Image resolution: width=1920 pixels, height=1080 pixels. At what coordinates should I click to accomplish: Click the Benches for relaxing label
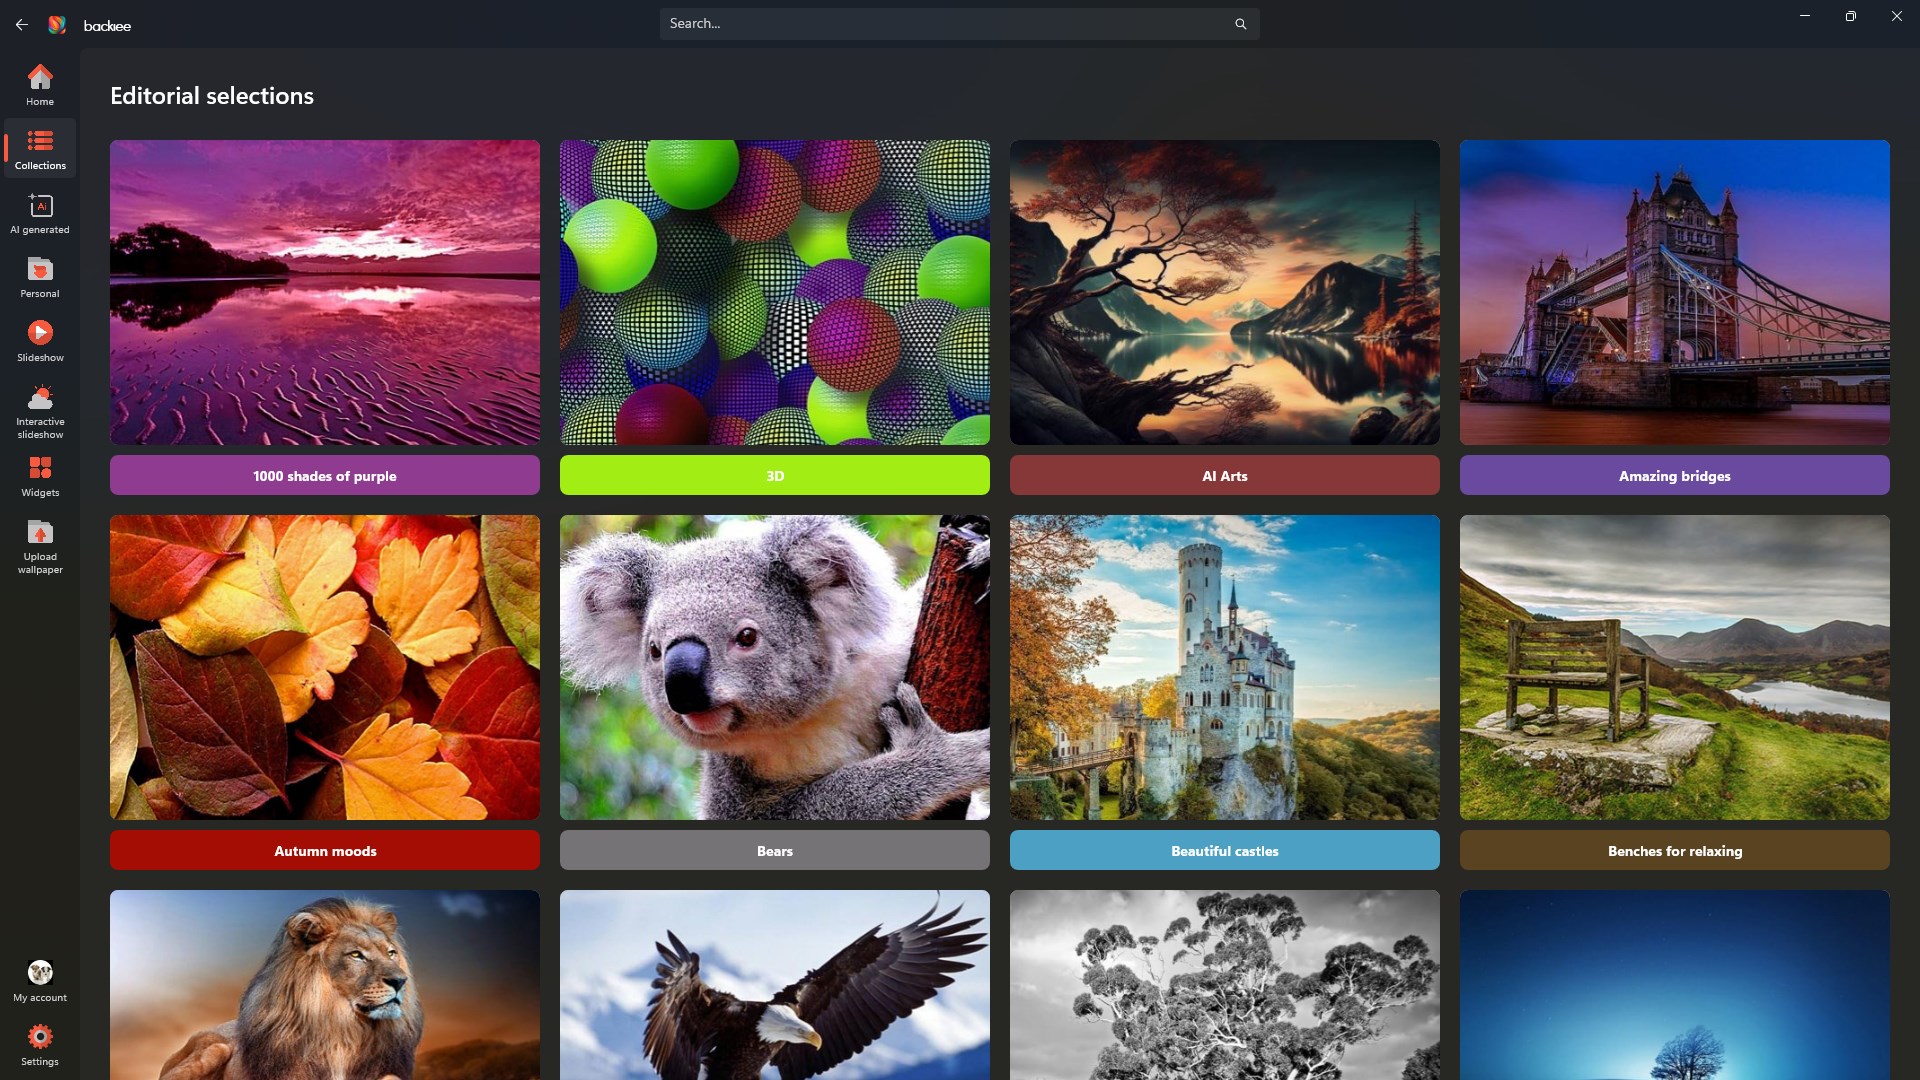point(1675,850)
